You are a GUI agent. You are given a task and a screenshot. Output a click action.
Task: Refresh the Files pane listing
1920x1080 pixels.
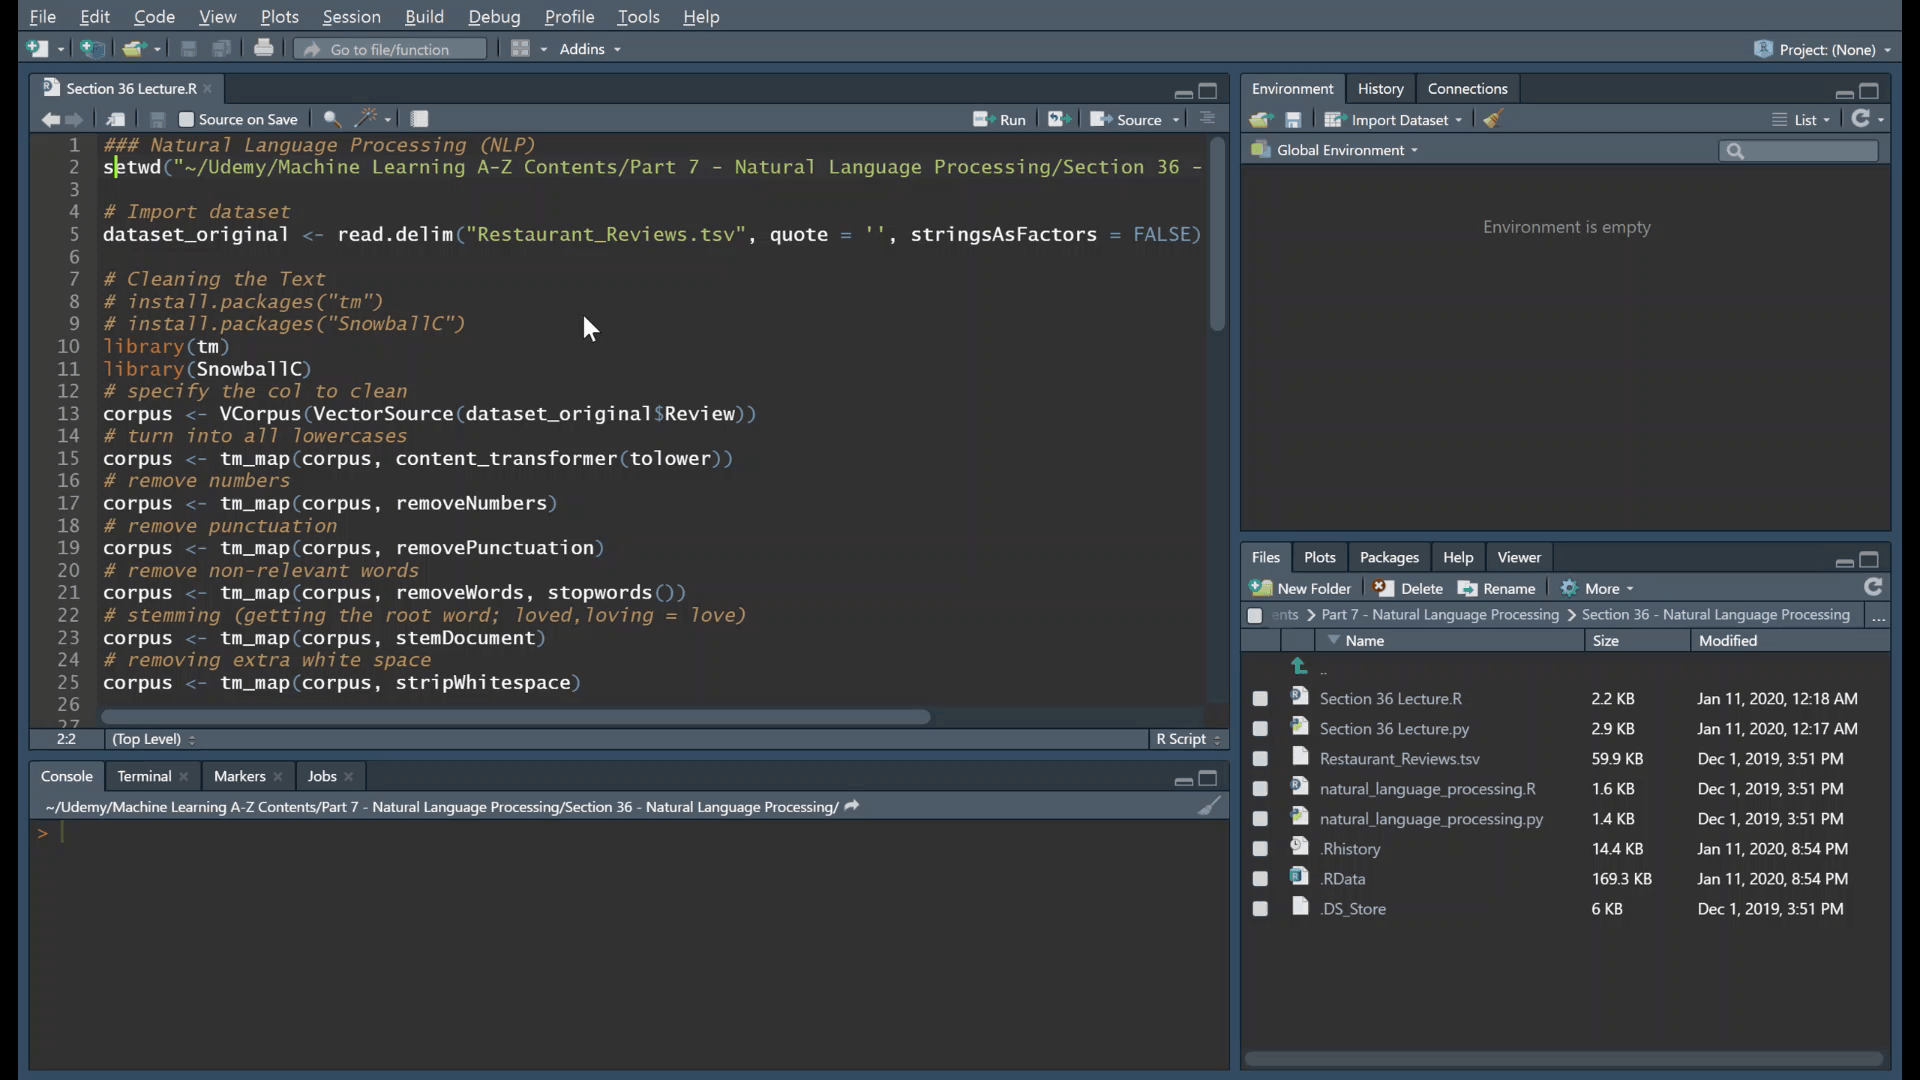(x=1873, y=588)
